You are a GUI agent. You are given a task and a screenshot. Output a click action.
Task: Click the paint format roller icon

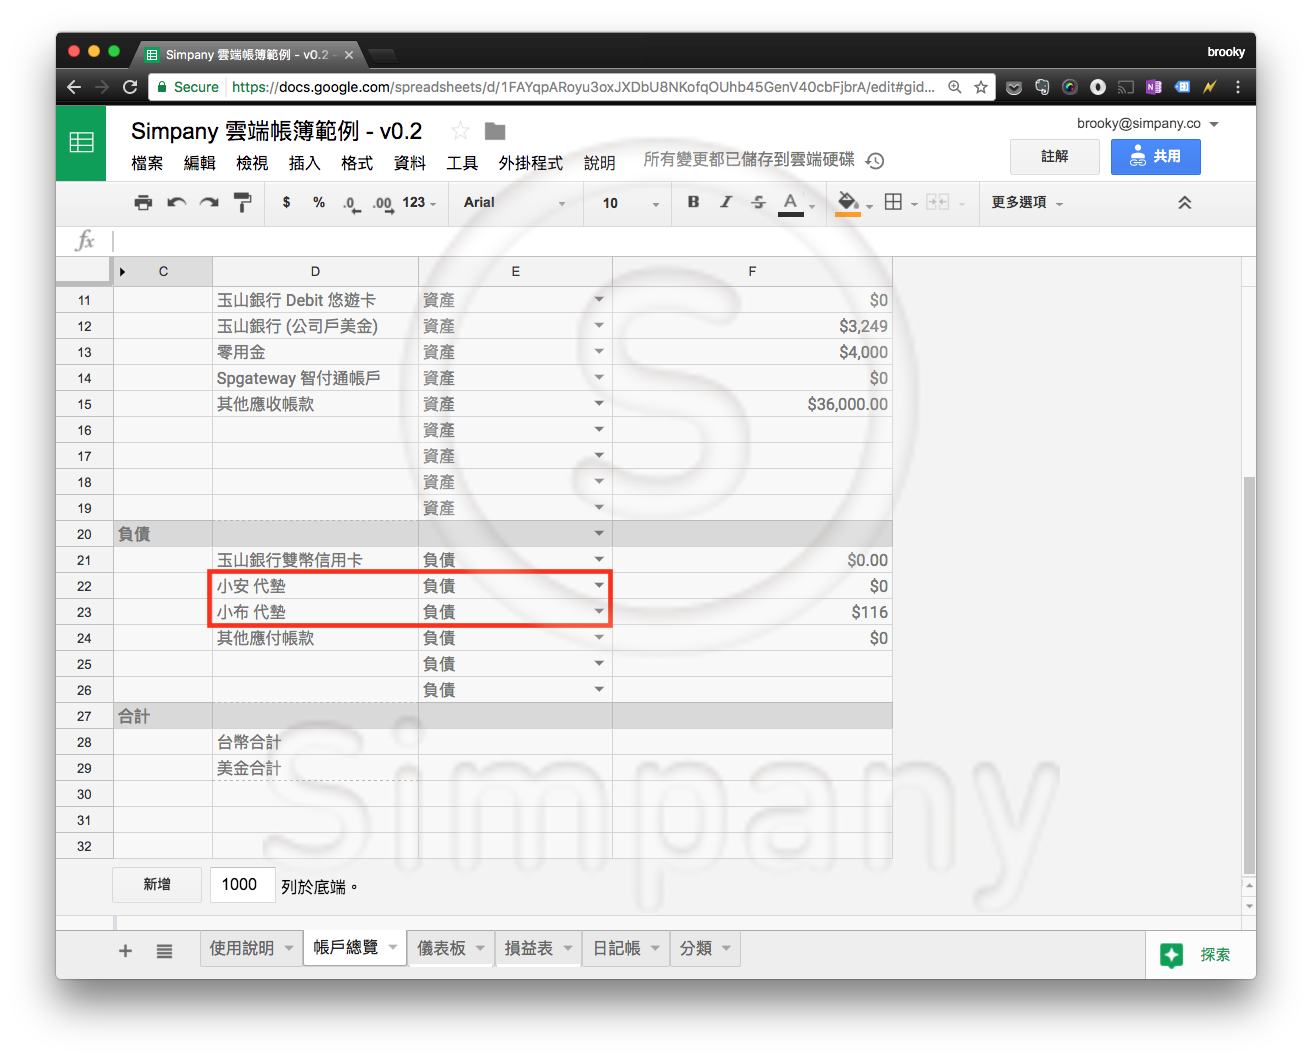(242, 203)
